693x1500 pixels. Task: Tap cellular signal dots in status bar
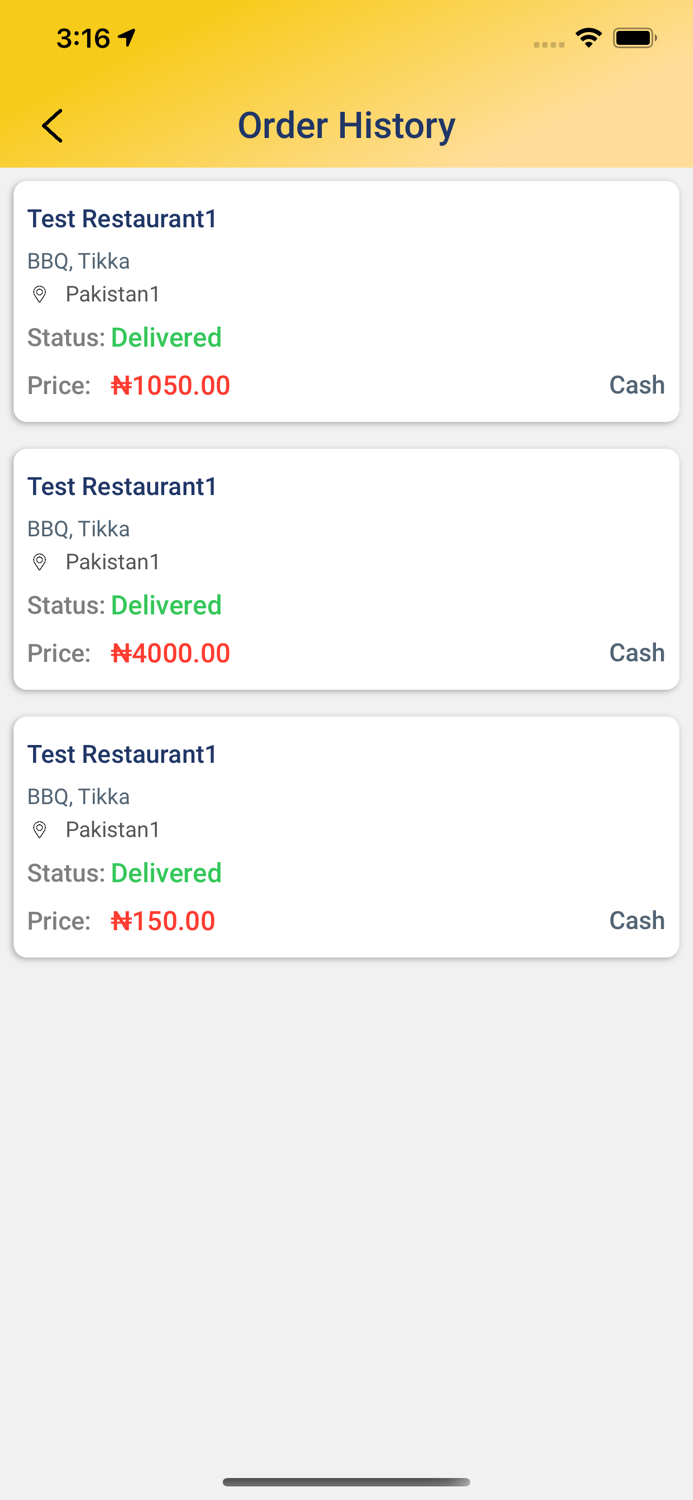[x=549, y=44]
